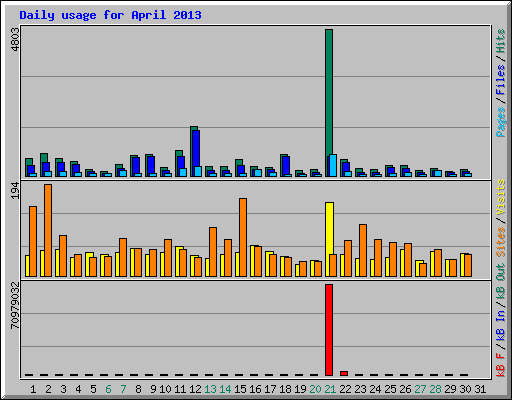This screenshot has width=512, height=400.
Task: Click day label 24 on the x-axis
Action: [x=375, y=389]
